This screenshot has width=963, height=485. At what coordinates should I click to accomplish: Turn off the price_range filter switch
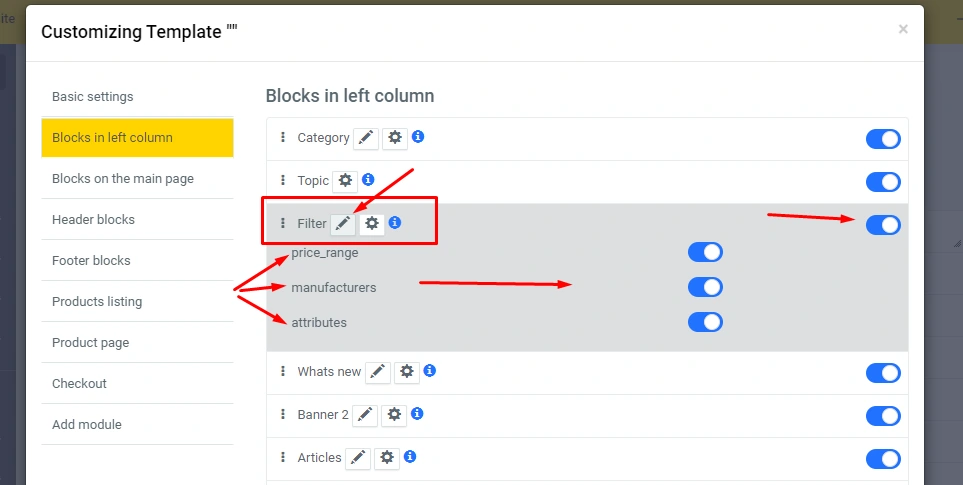point(705,253)
